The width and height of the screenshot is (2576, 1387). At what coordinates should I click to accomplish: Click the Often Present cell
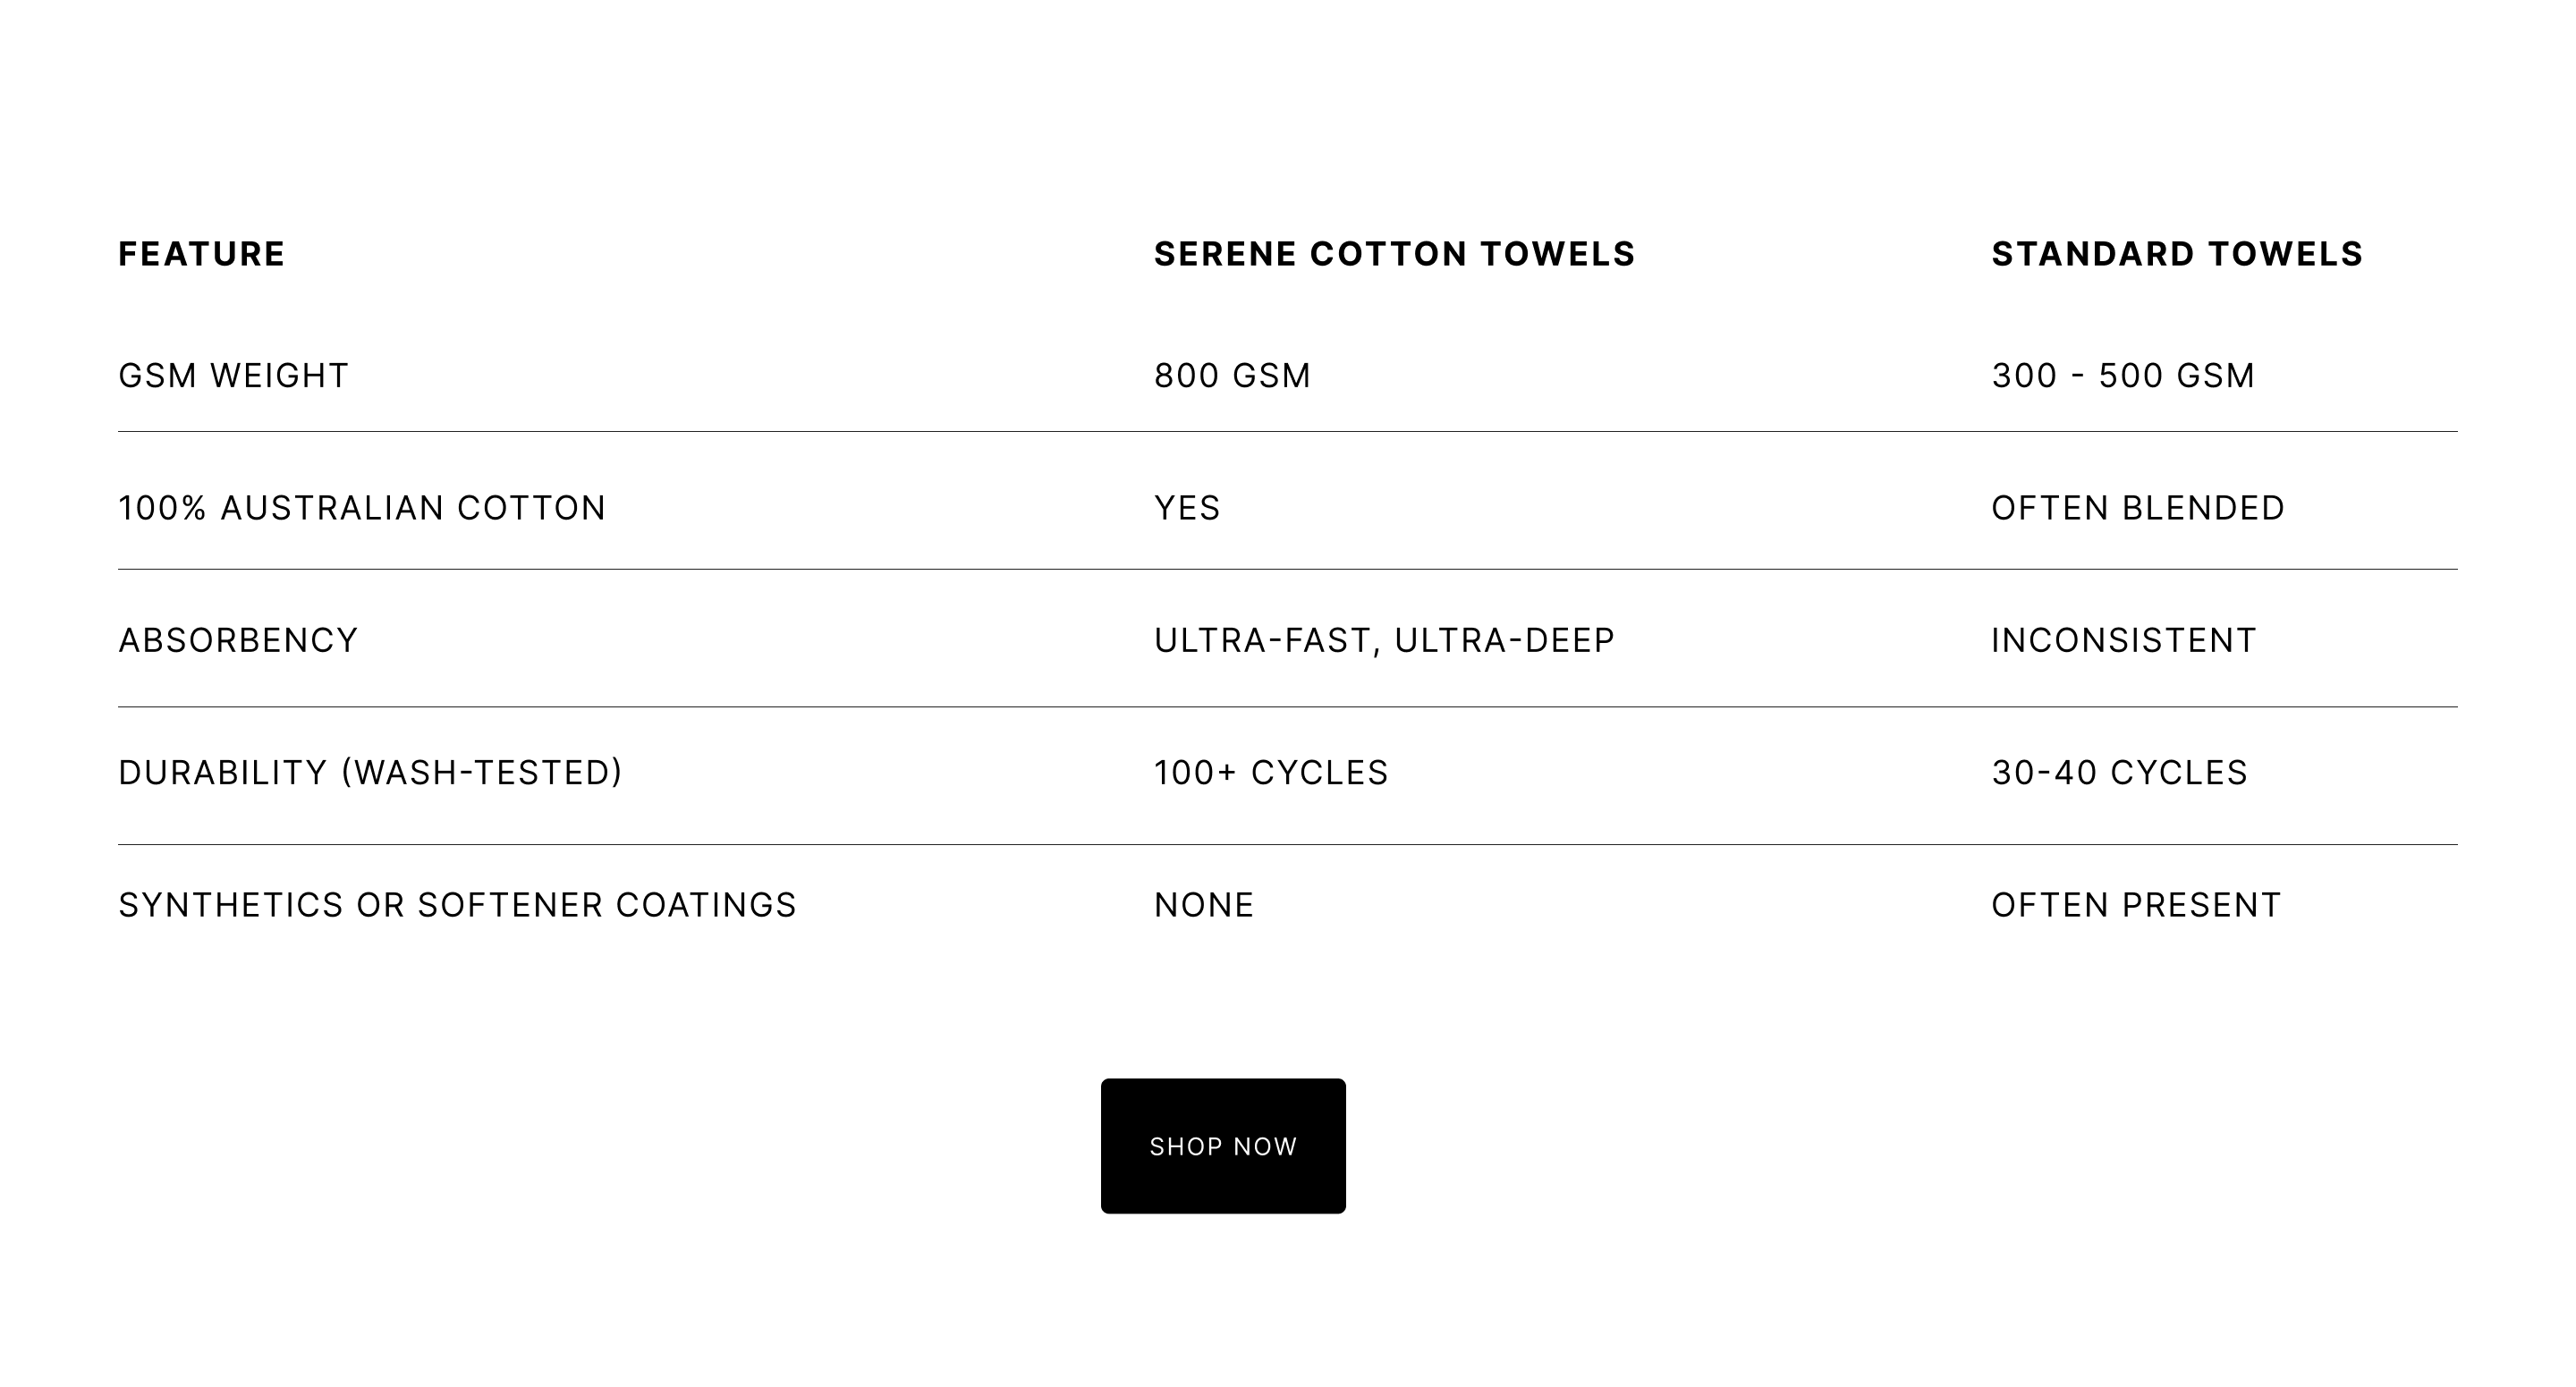pos(2136,905)
